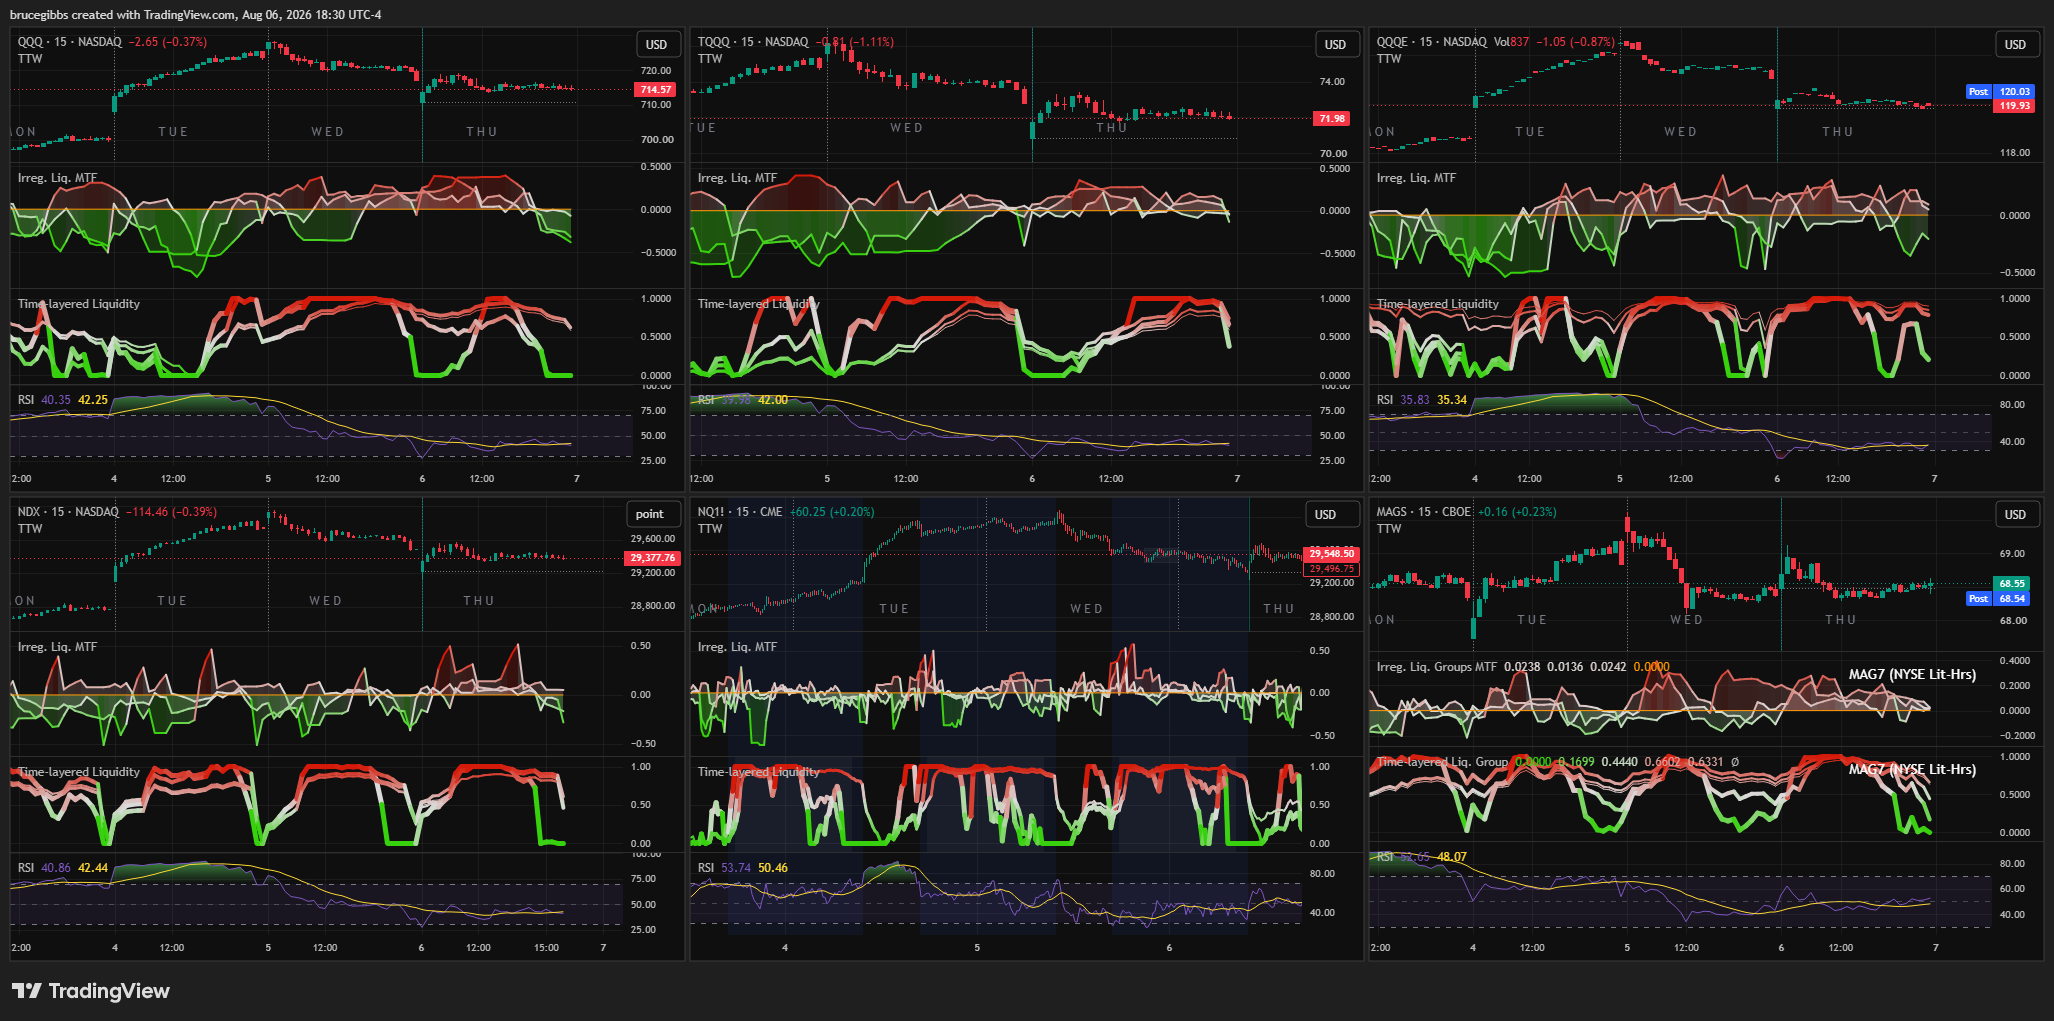Select the RSI legend in NDX panel
The image size is (2054, 1021).
[x=26, y=868]
